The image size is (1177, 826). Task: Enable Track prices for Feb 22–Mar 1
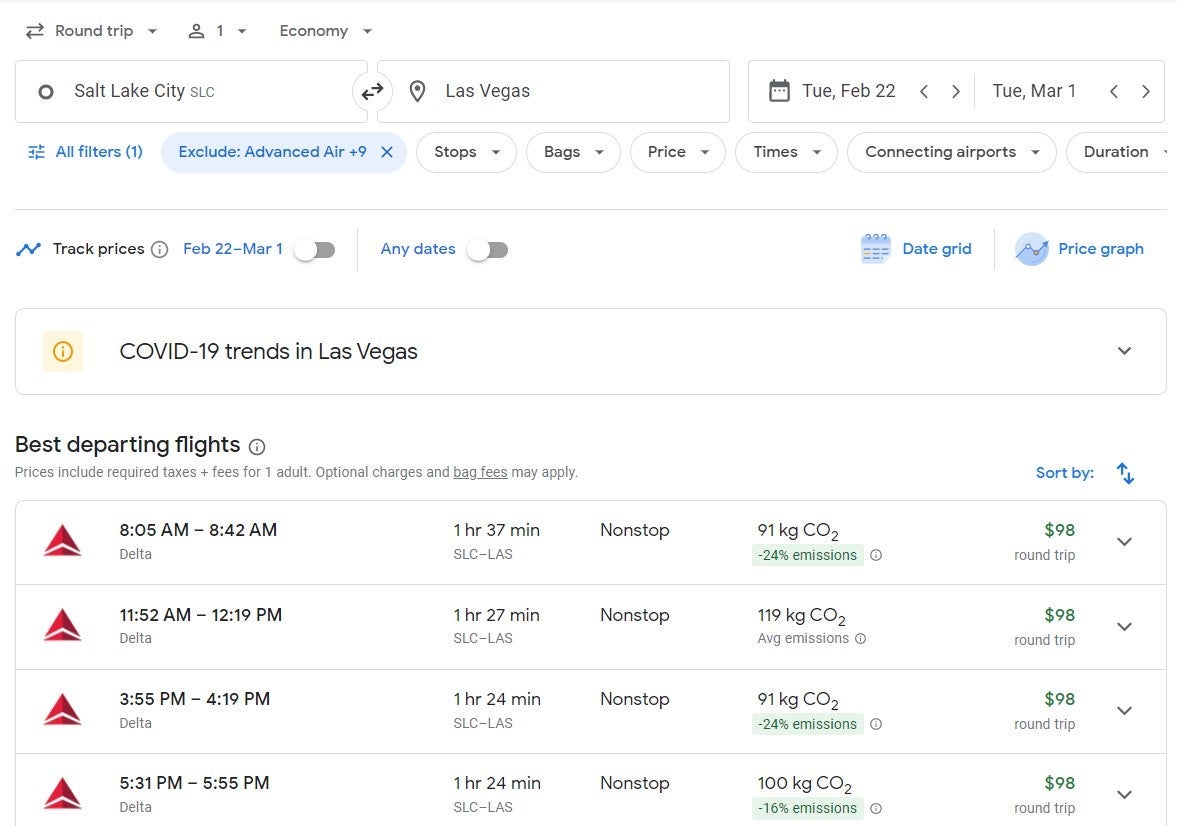coord(314,250)
